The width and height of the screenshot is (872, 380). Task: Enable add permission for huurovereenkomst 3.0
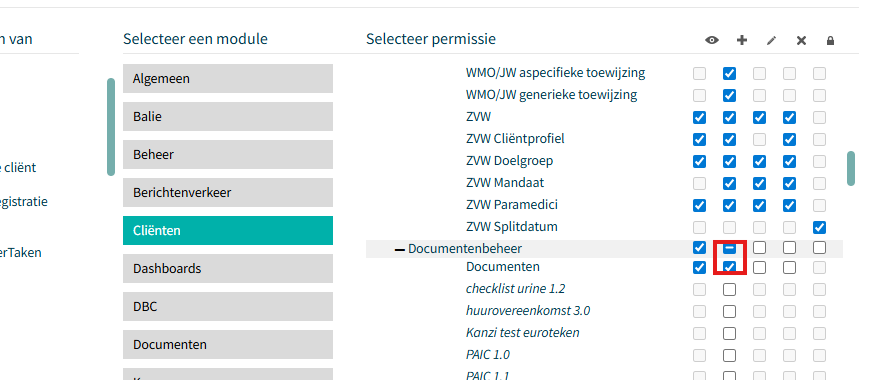click(729, 311)
